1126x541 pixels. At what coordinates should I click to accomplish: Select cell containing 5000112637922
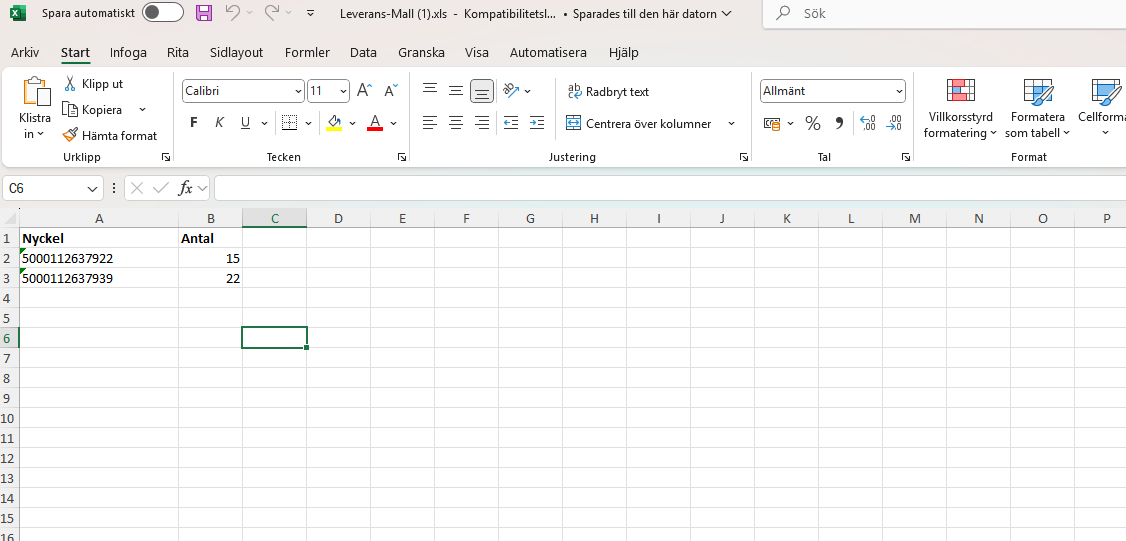99,258
